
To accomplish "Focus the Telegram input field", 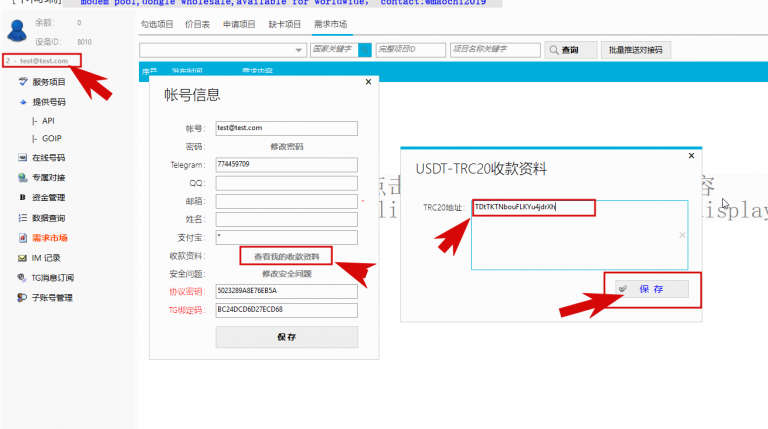I will [x=287, y=165].
